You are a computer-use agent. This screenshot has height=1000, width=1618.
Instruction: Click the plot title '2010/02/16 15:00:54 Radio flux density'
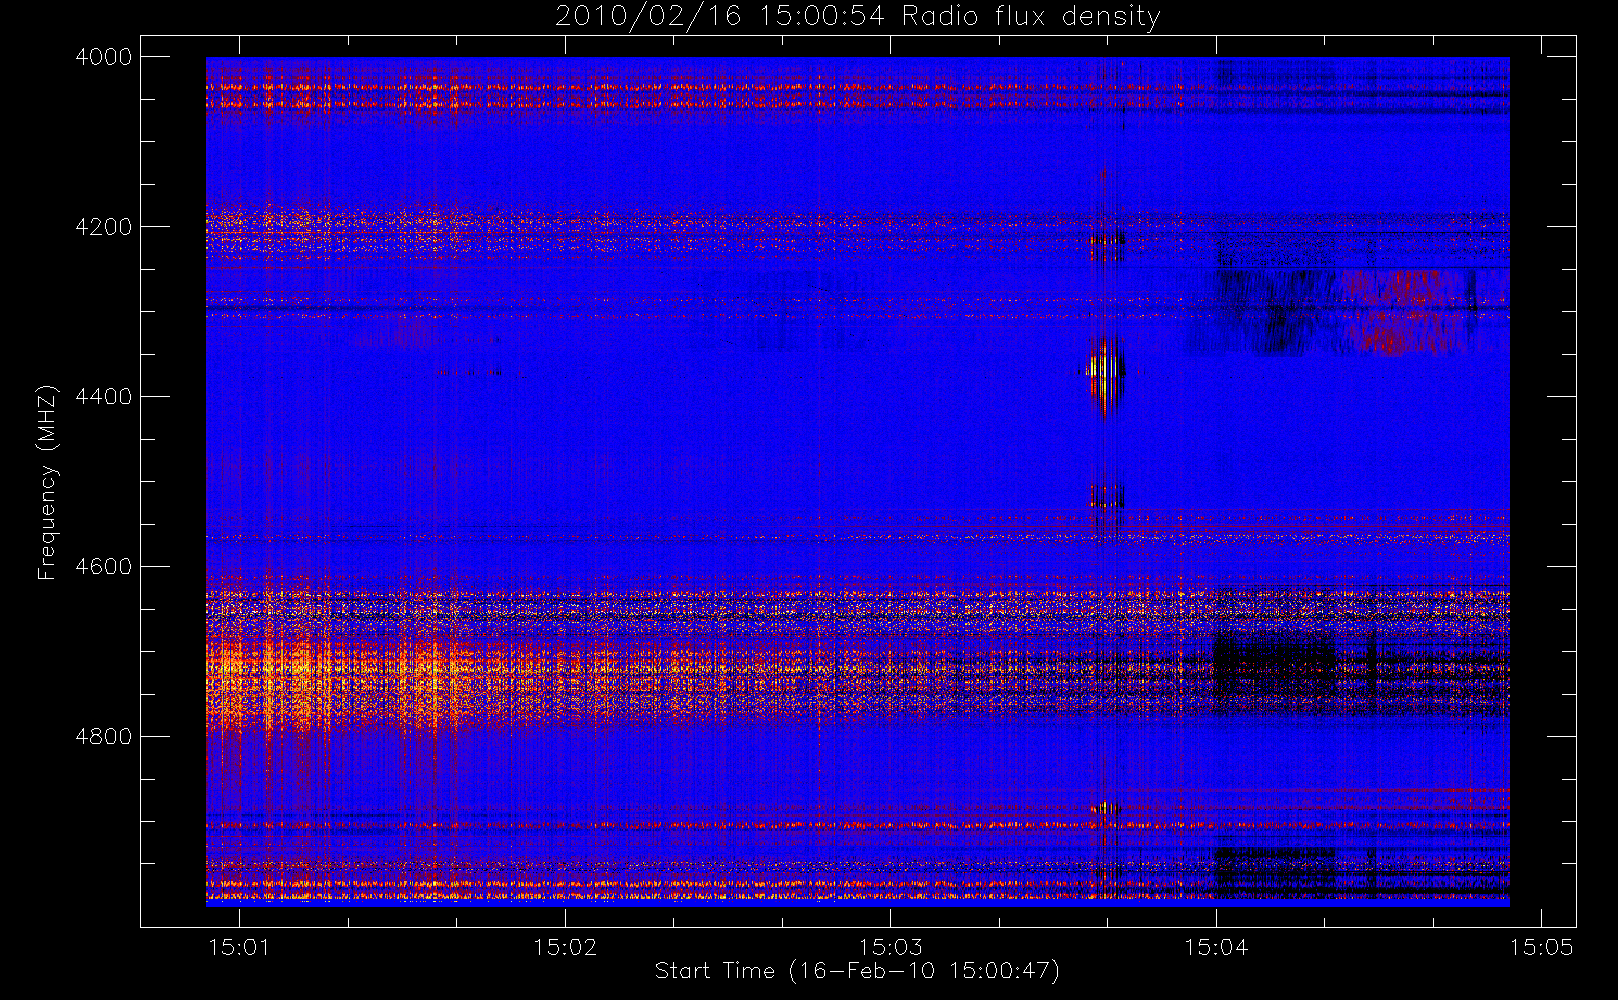pyautogui.click(x=857, y=17)
